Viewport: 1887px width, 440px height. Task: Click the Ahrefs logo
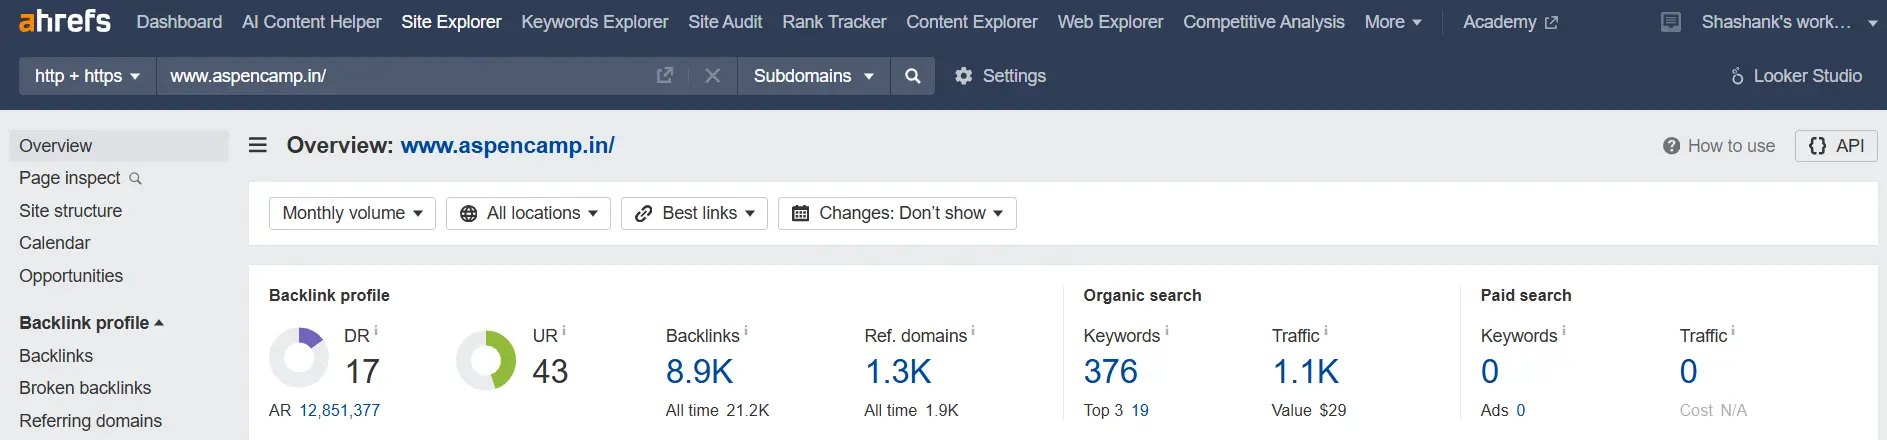(x=65, y=20)
